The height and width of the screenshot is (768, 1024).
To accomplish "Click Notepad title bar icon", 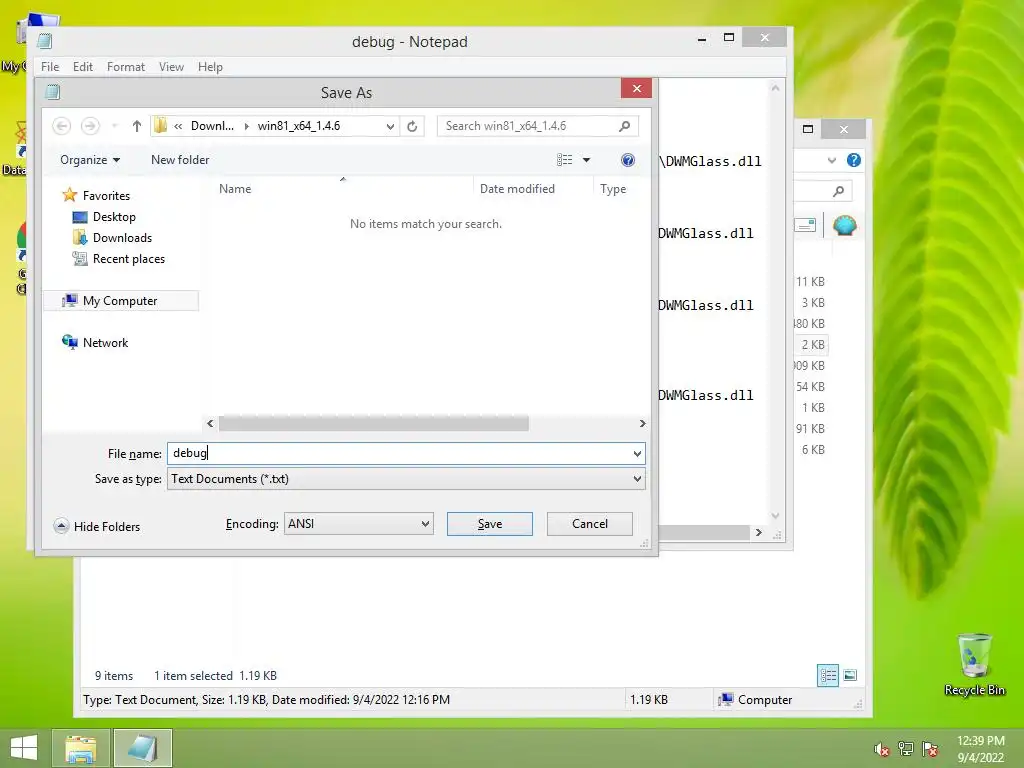I will [x=44, y=41].
